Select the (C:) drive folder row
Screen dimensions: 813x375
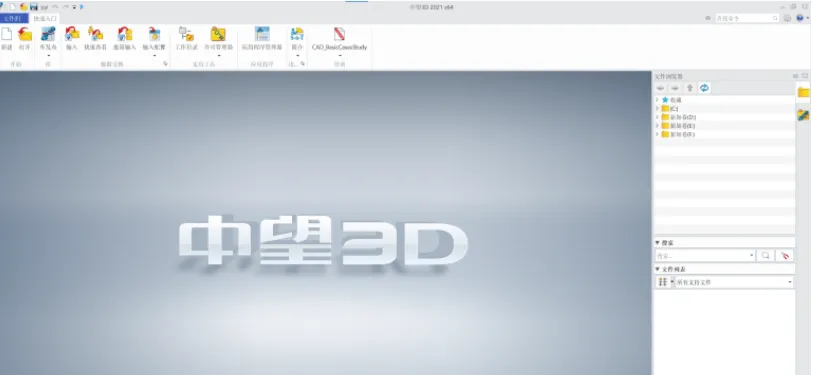pyautogui.click(x=725, y=108)
